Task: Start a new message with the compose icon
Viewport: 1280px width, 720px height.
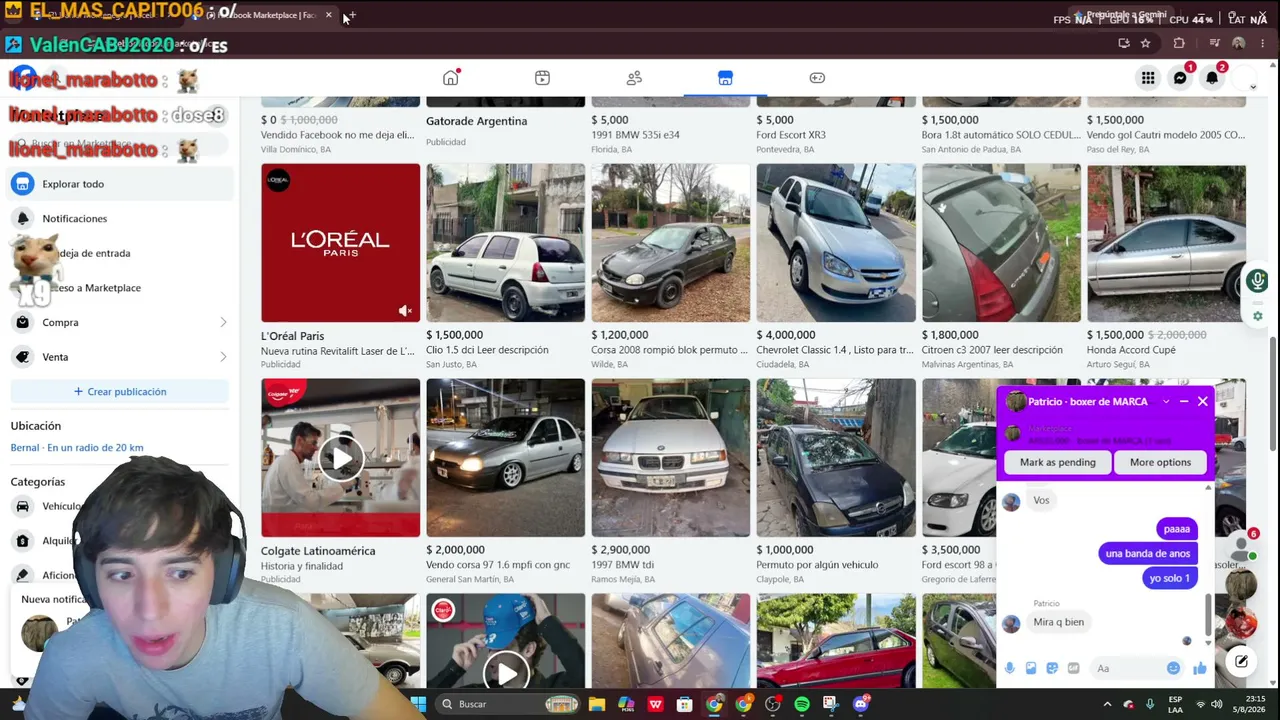Action: point(1241,661)
